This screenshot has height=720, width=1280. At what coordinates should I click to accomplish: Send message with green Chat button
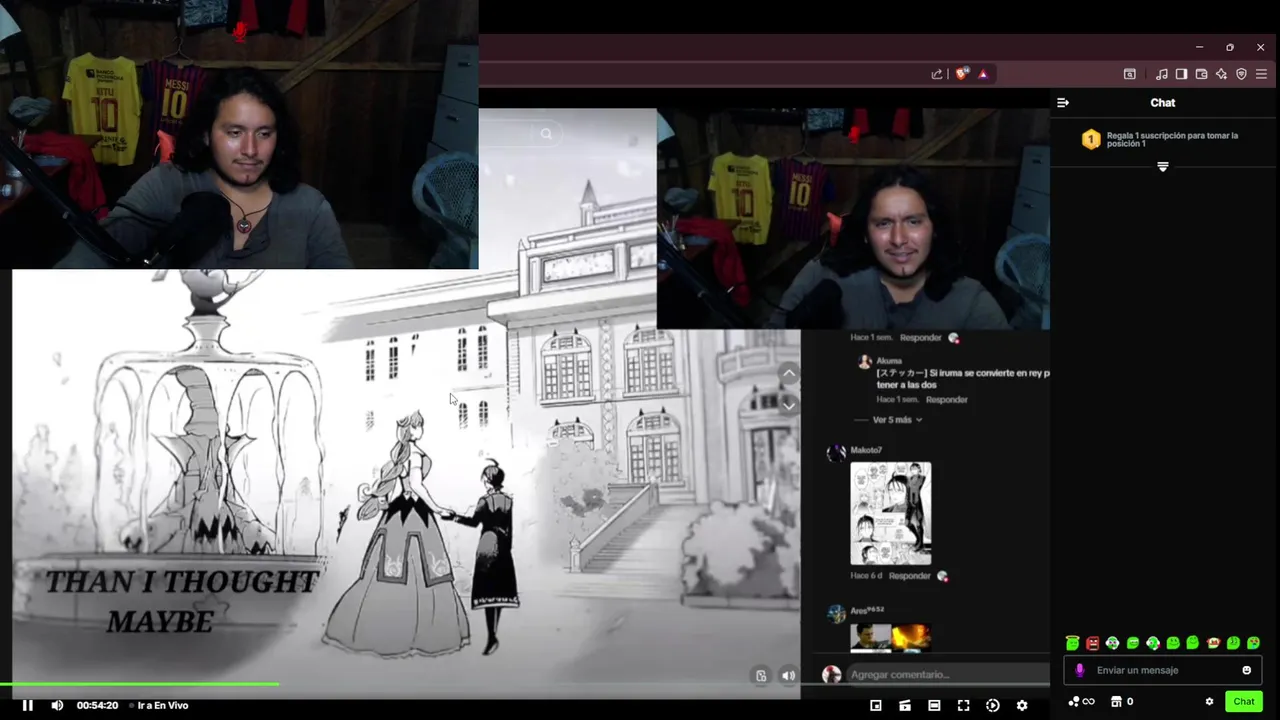click(x=1244, y=702)
